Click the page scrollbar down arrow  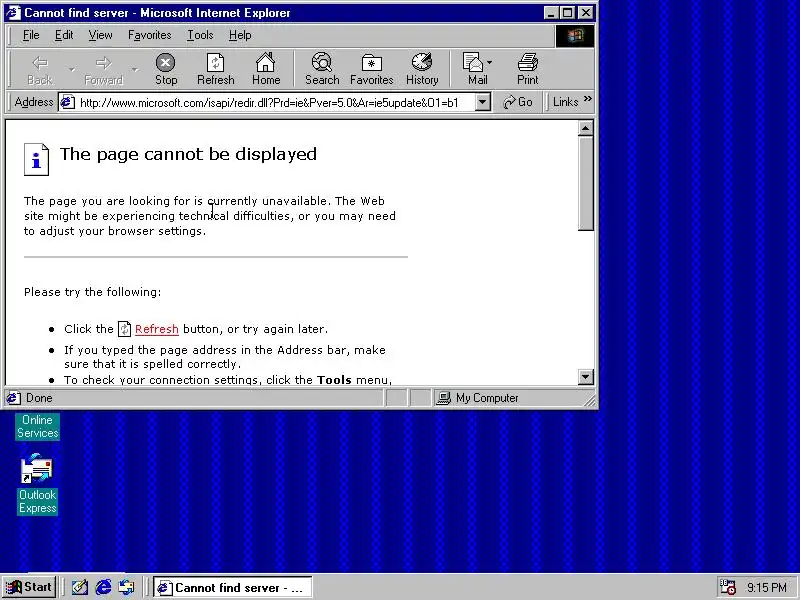(586, 377)
